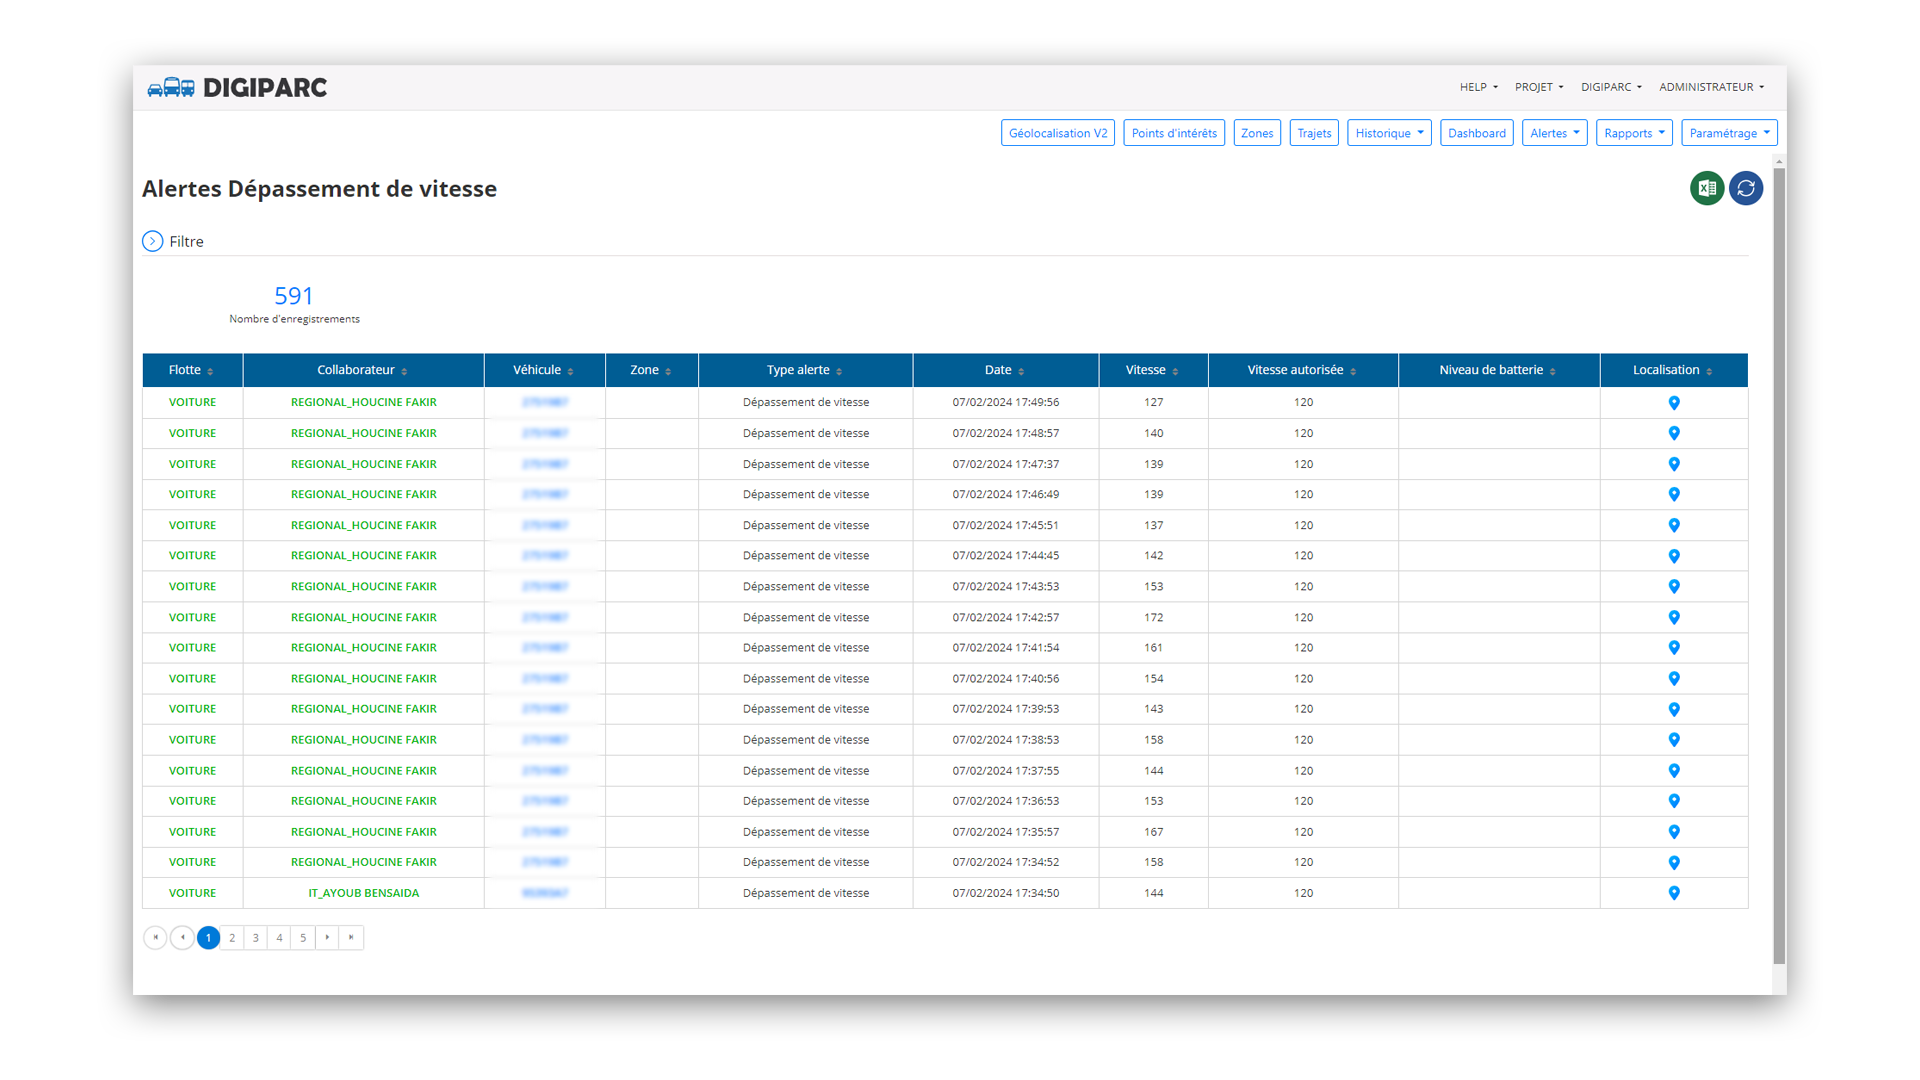Open the Trajets page
This screenshot has width=1920, height=1080.
click(1314, 133)
